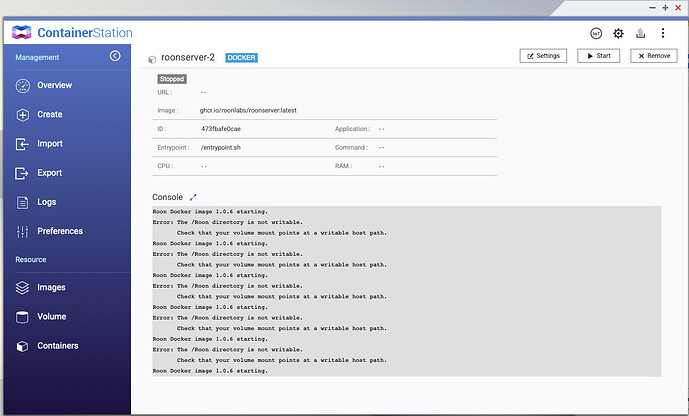The height and width of the screenshot is (416, 689).
Task: Click the download tasks icon in header
Action: pyautogui.click(x=641, y=33)
